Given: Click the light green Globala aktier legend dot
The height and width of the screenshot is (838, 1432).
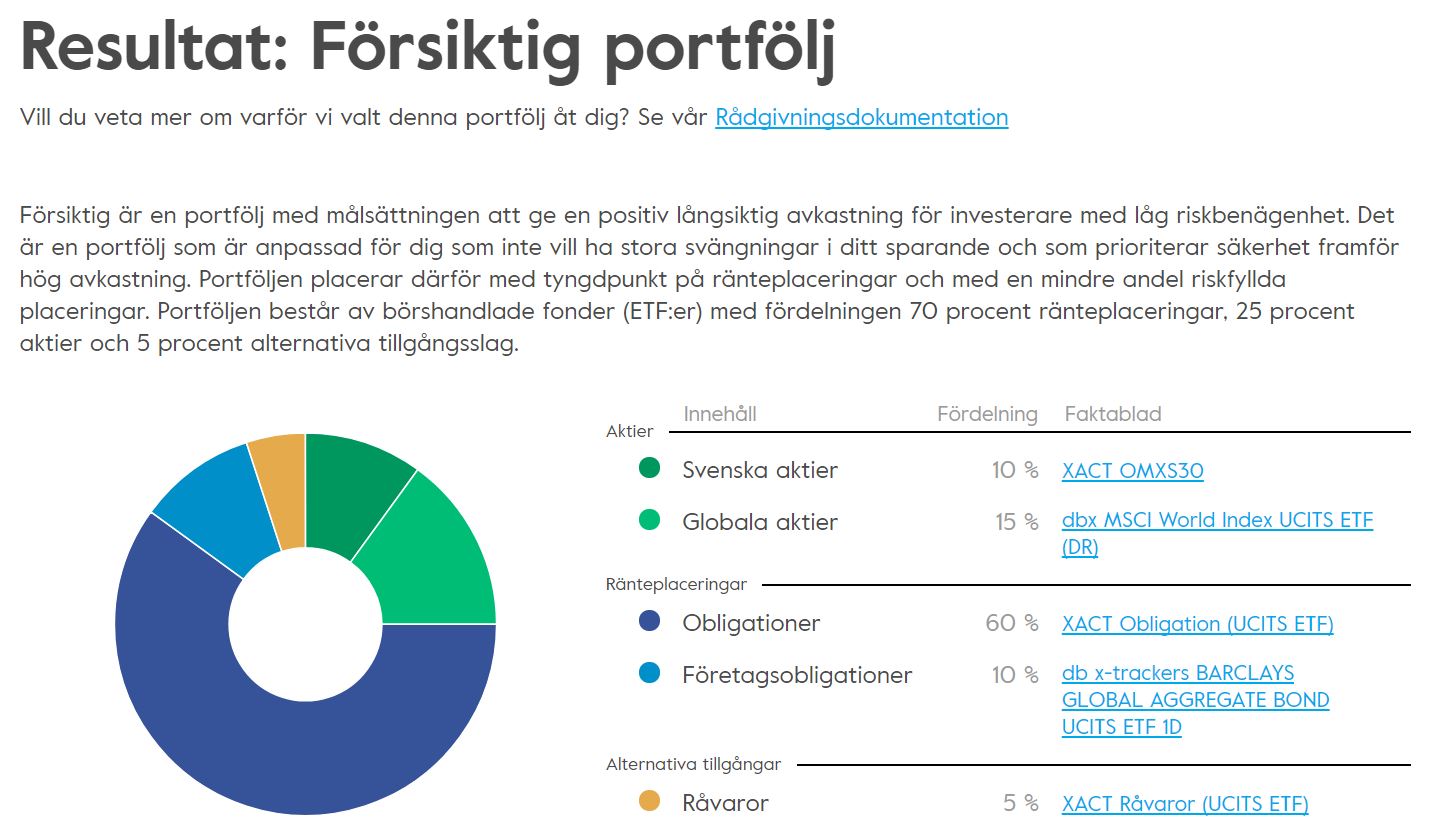Looking at the screenshot, I should [650, 520].
